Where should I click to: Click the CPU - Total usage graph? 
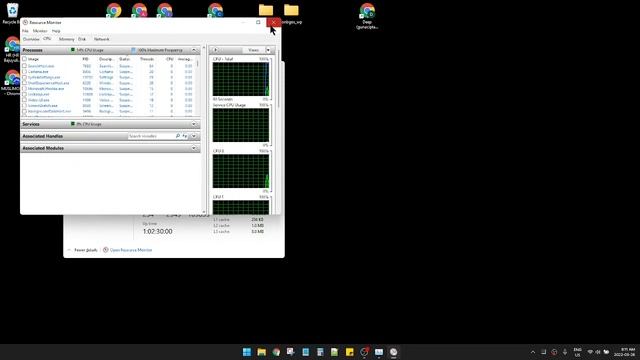click(241, 79)
